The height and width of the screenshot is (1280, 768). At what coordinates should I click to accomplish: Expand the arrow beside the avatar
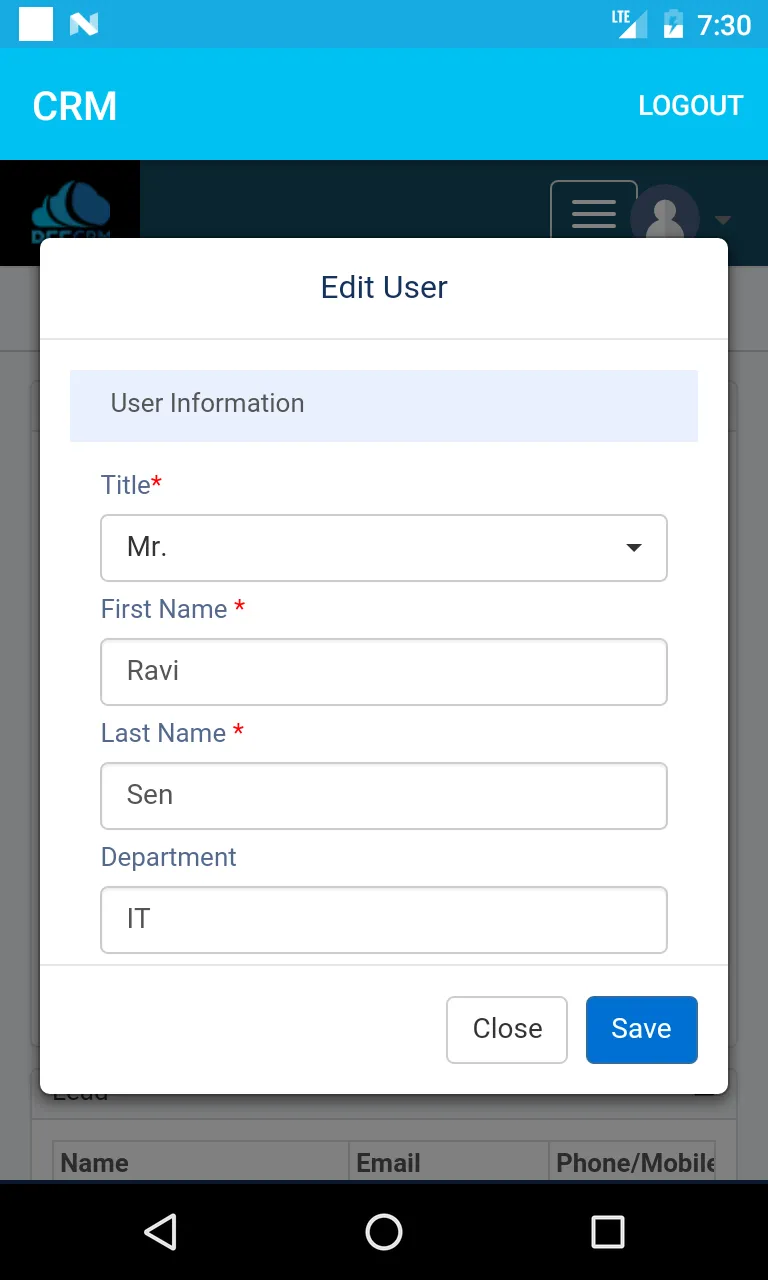click(x=723, y=220)
